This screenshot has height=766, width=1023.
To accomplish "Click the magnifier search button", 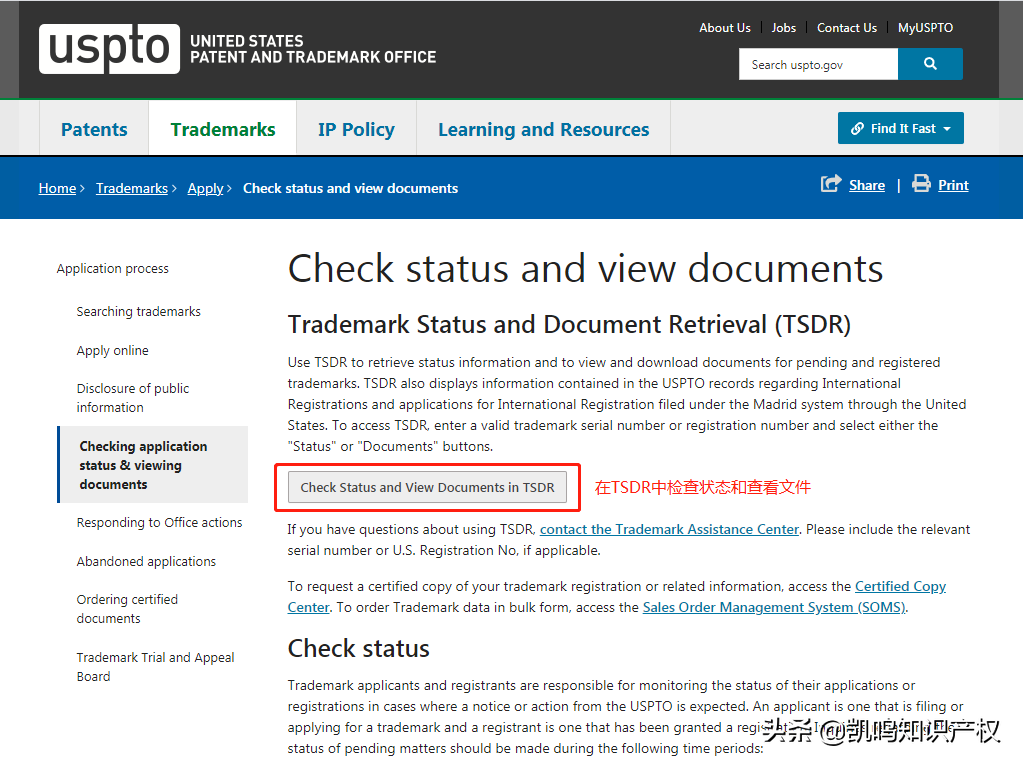I will click(x=930, y=64).
